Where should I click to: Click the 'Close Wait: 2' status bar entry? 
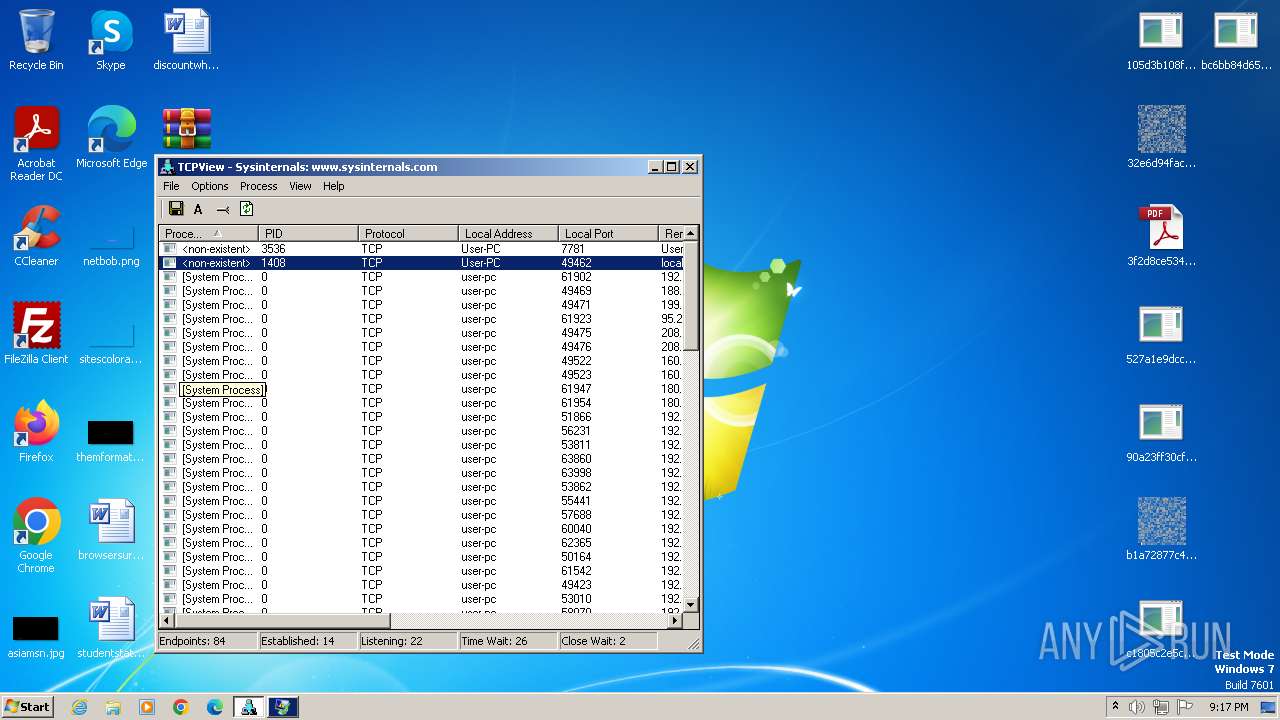tap(608, 641)
